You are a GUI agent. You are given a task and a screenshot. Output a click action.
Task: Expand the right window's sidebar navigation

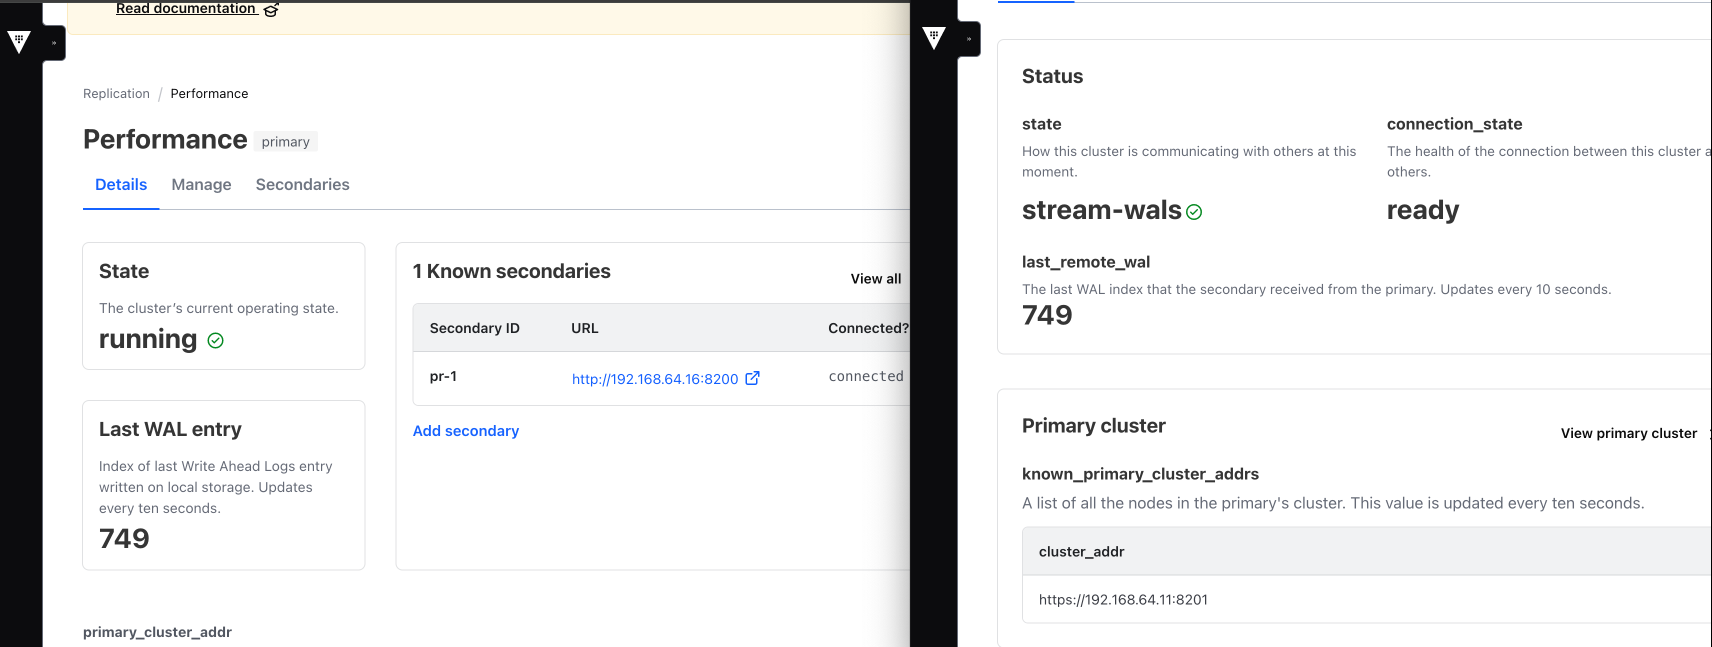pyautogui.click(x=969, y=39)
